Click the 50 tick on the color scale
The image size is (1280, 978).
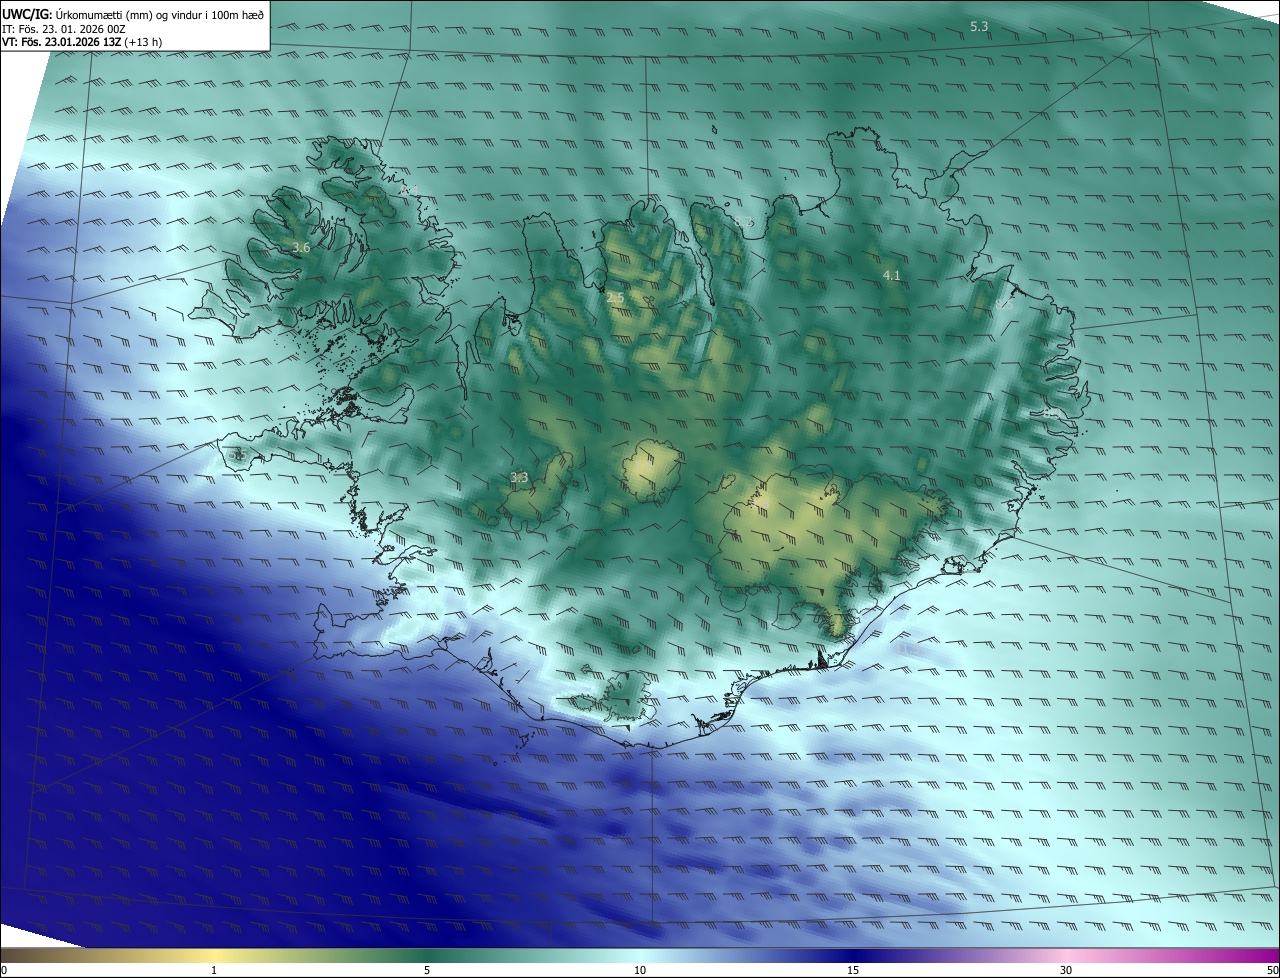(x=1272, y=970)
